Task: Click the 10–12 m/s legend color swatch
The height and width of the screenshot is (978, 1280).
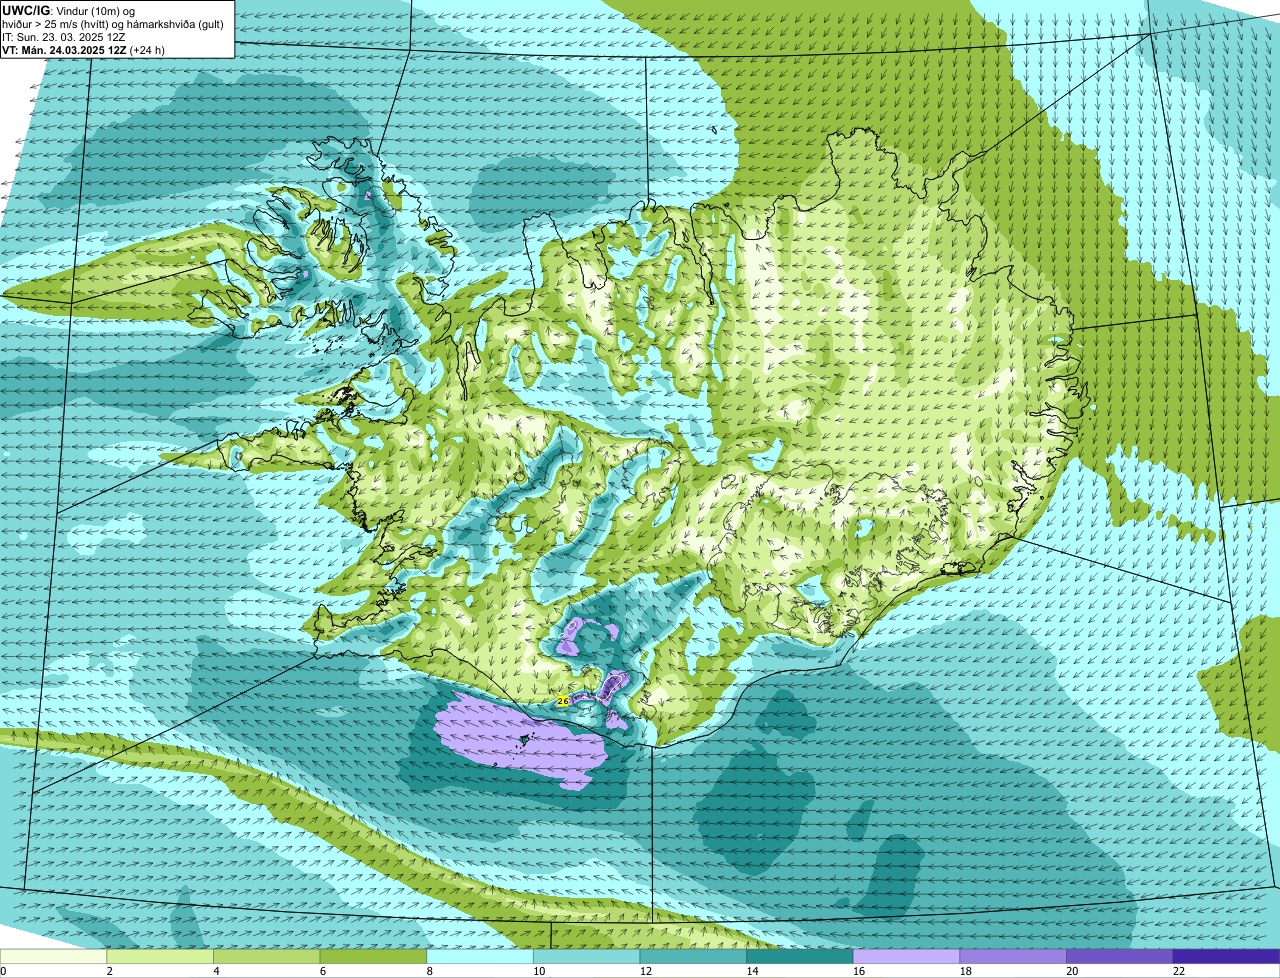Action: (x=586, y=956)
